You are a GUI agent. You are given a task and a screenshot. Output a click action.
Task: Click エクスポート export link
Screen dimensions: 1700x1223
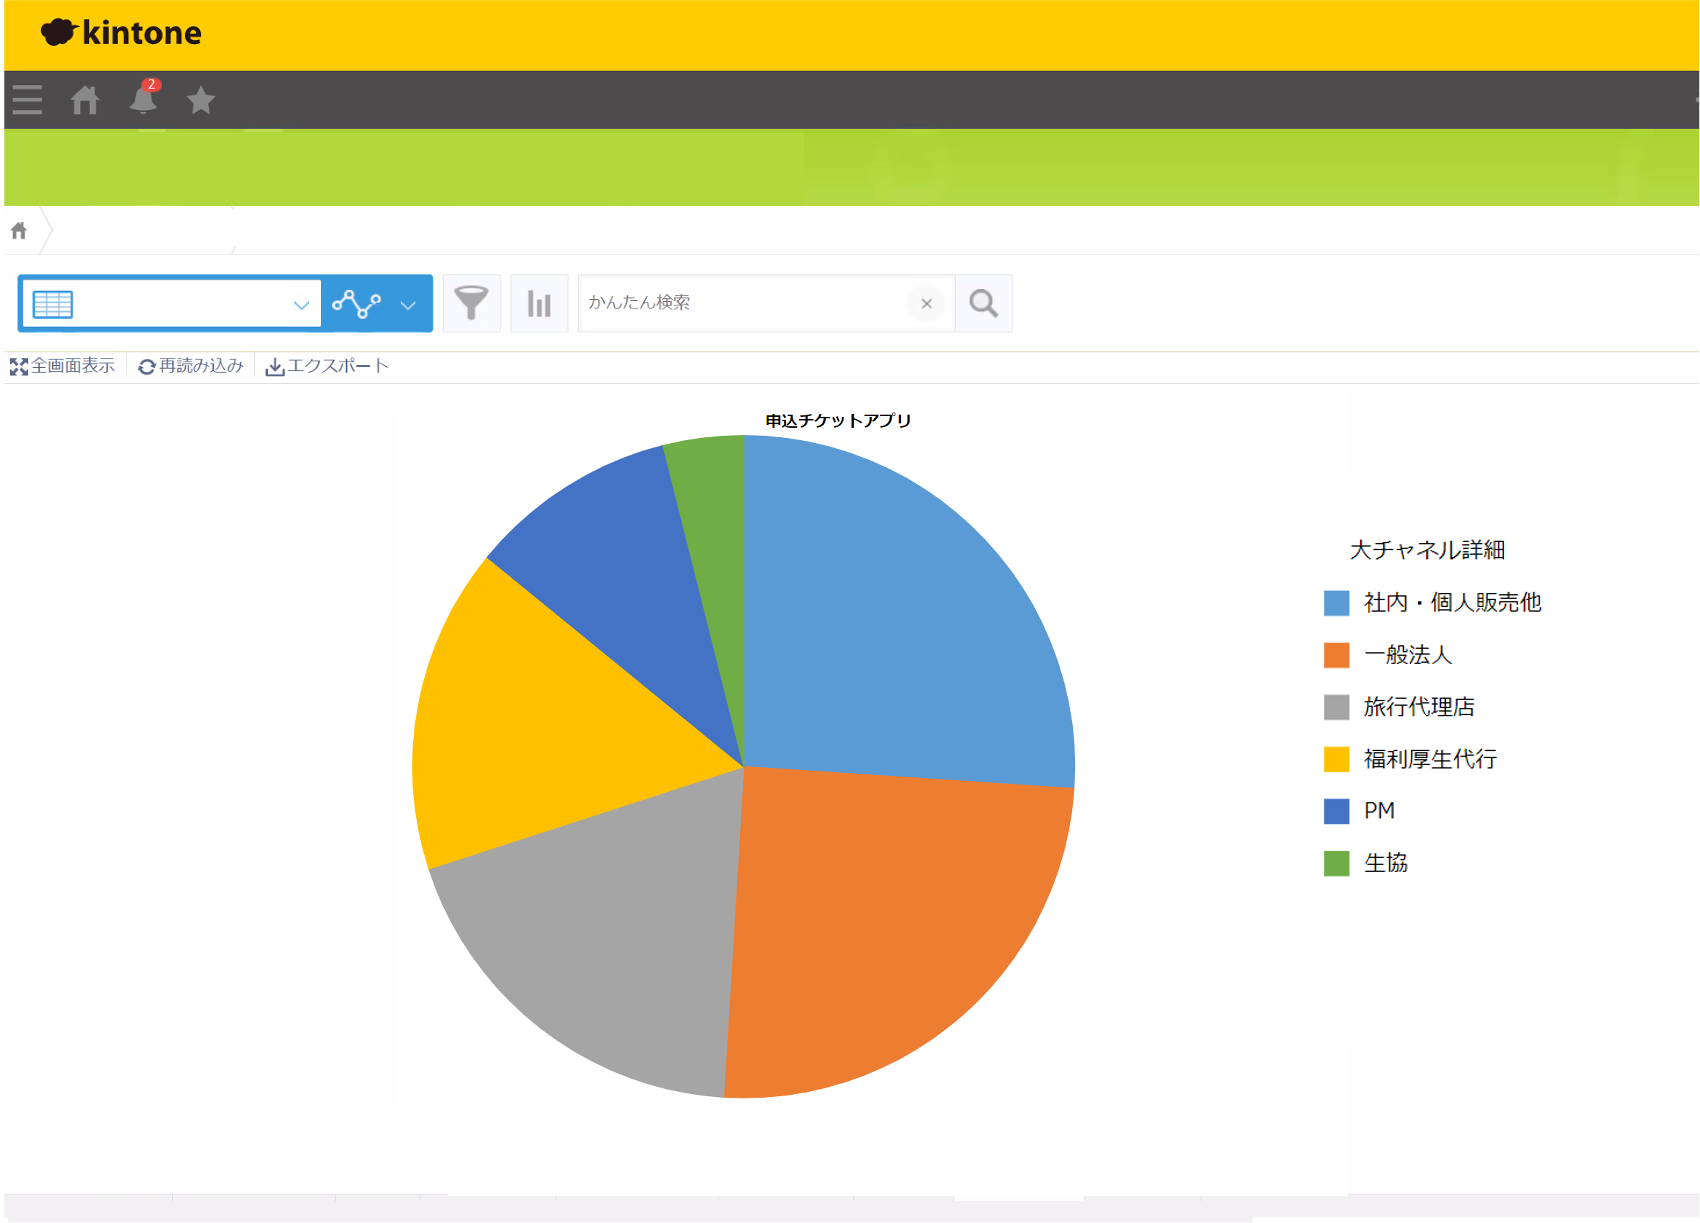coord(327,366)
